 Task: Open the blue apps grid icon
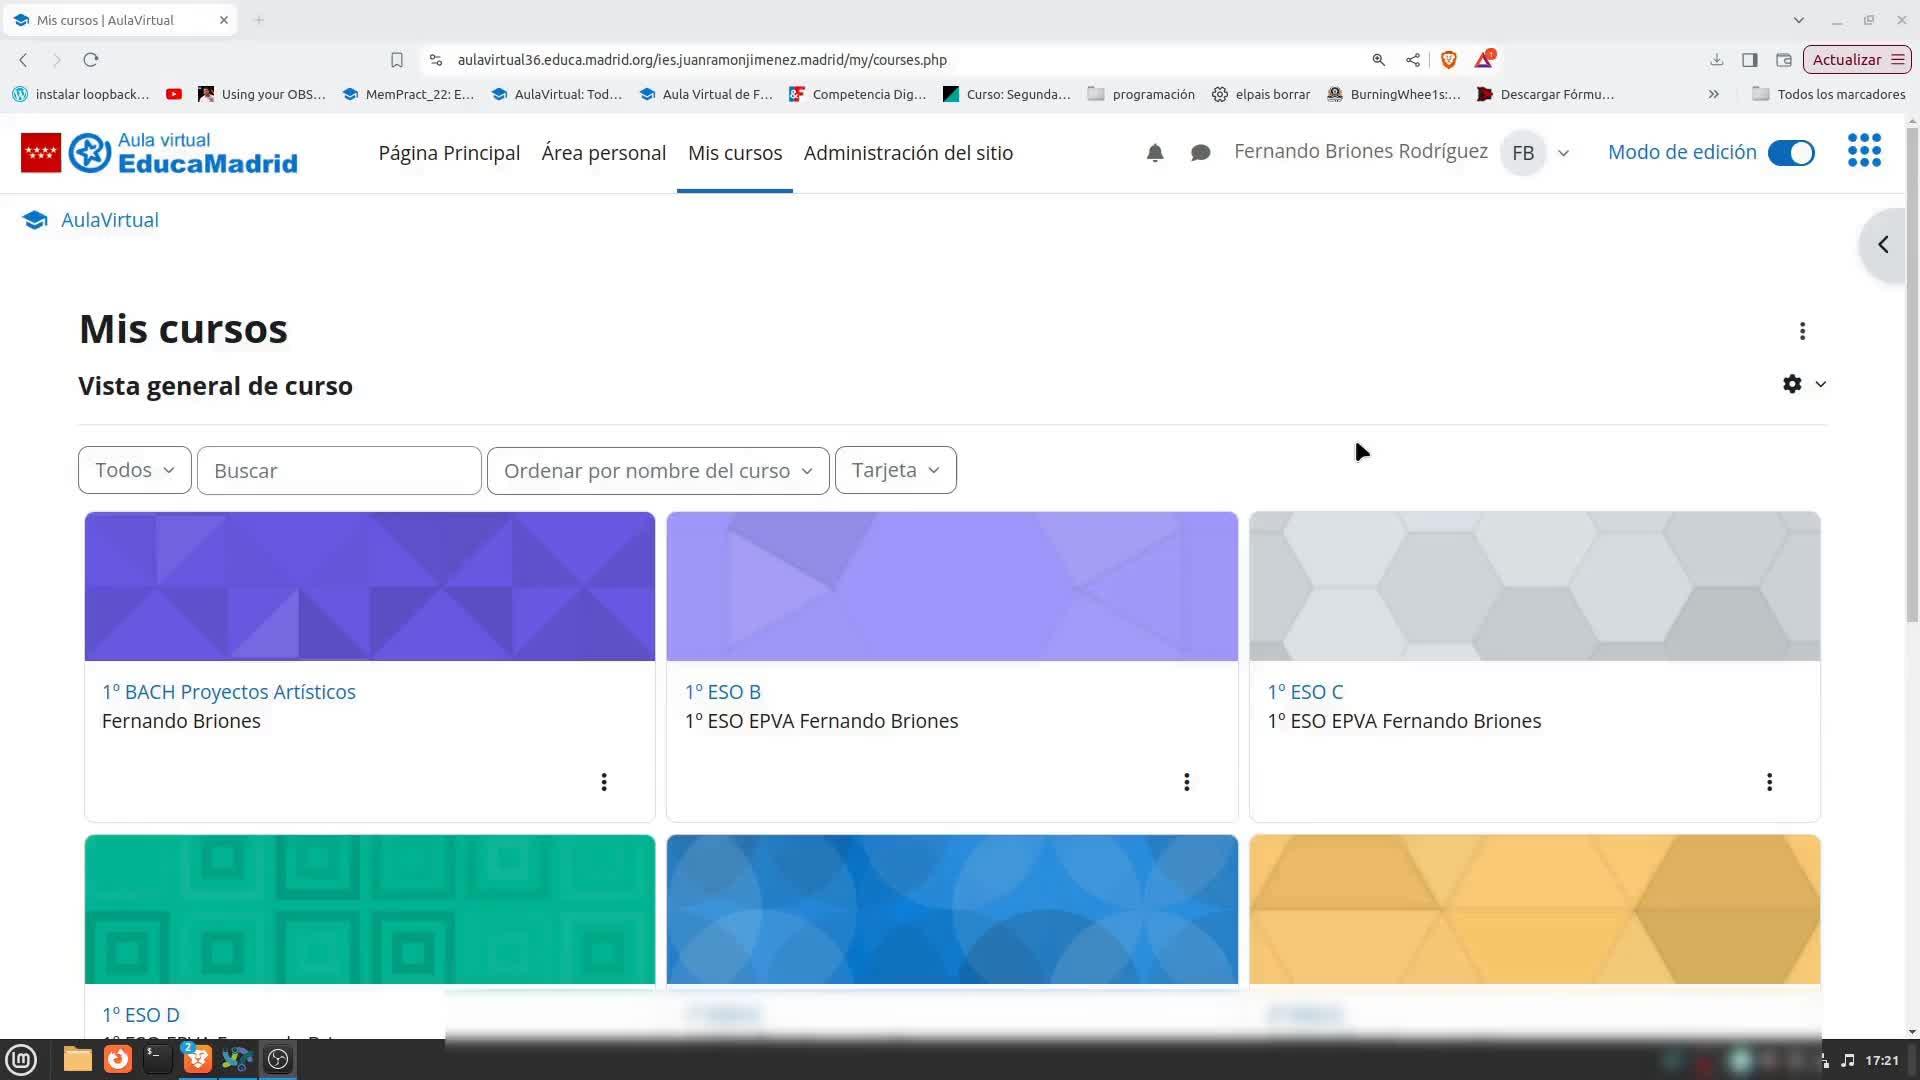click(x=1864, y=151)
